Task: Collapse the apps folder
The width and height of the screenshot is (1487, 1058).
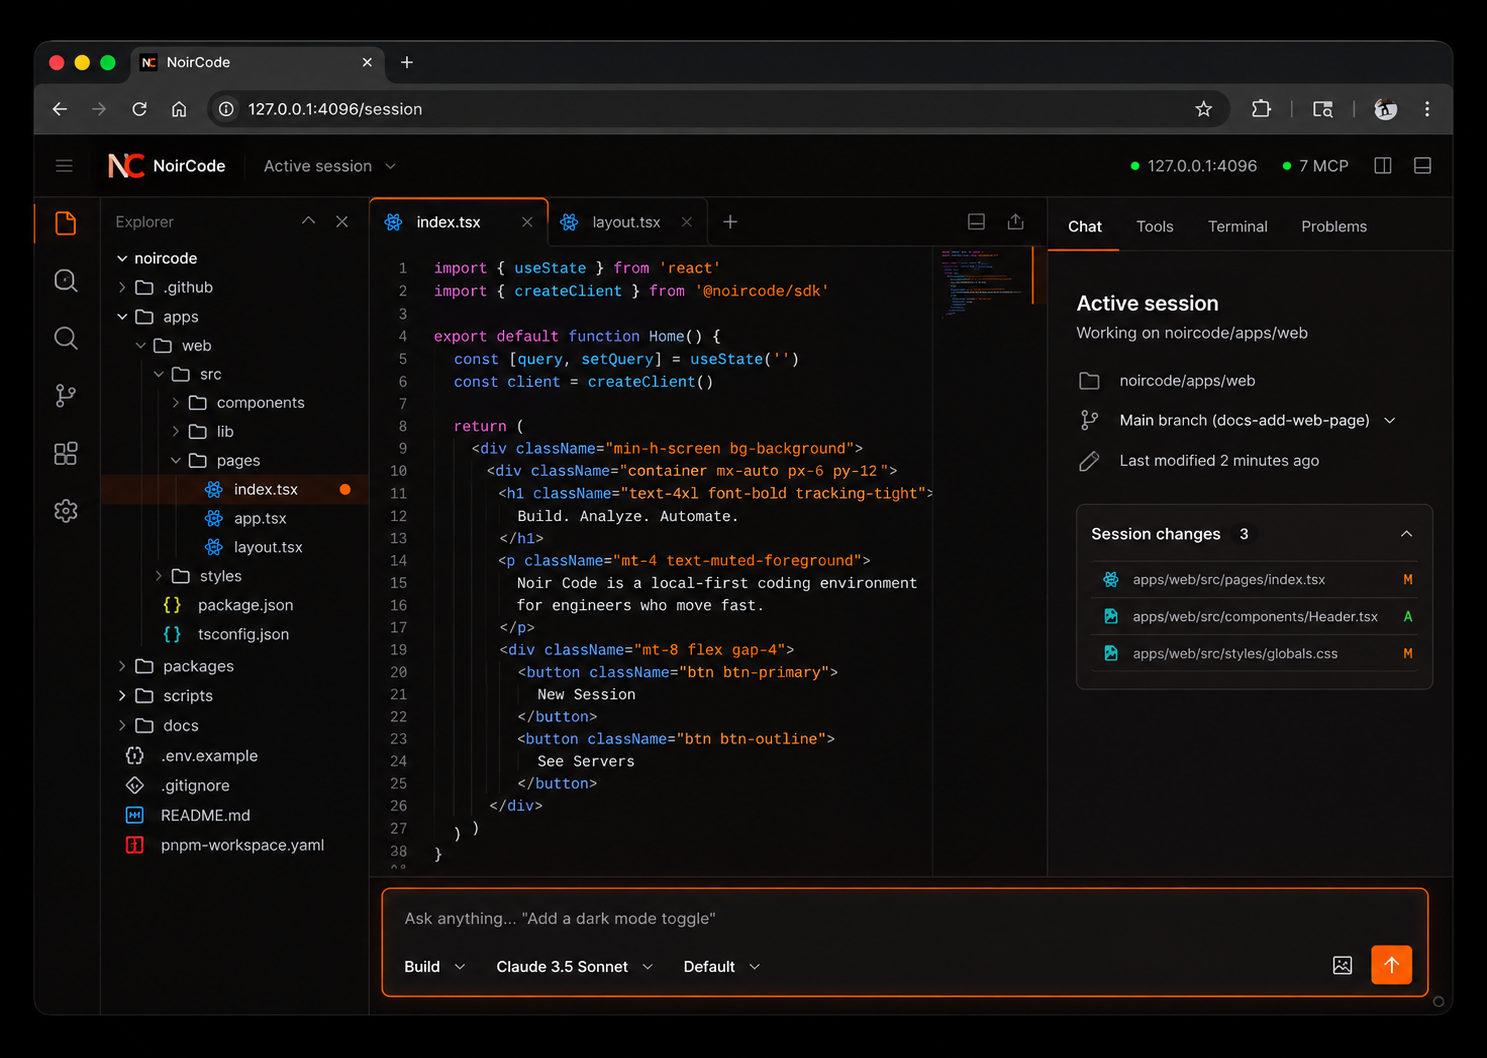Action: (122, 317)
